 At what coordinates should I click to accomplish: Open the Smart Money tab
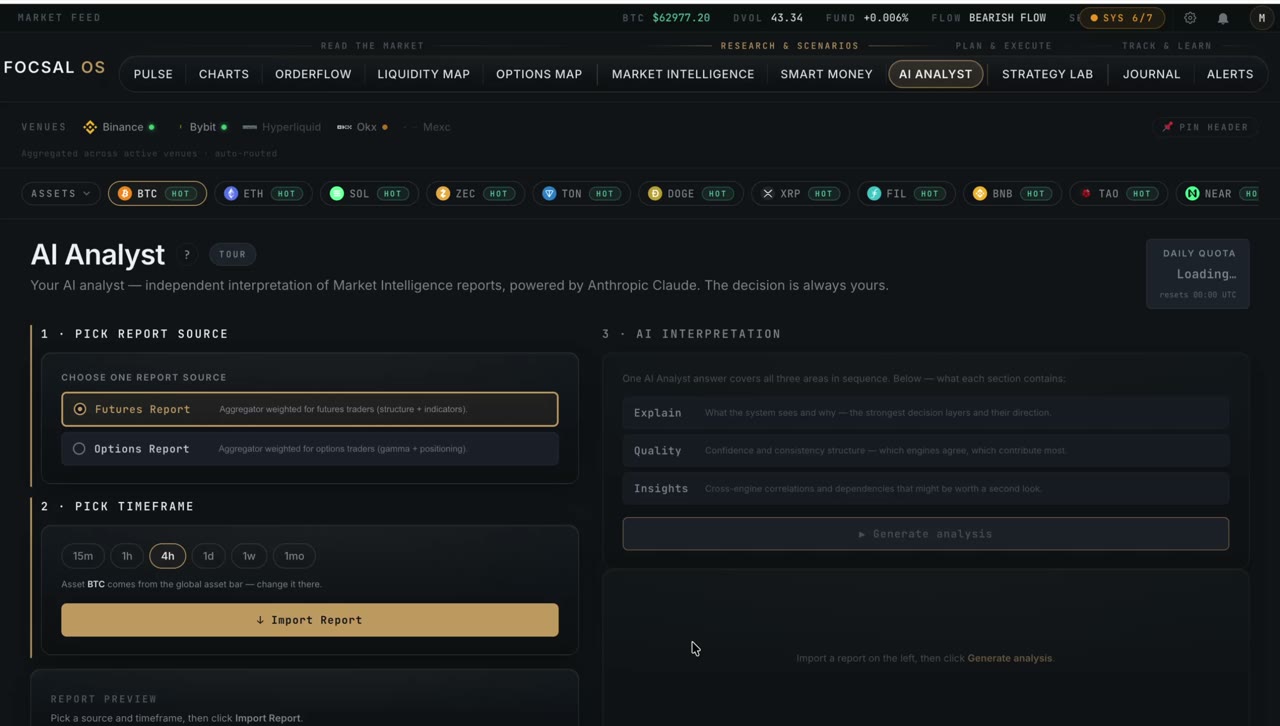pos(827,74)
